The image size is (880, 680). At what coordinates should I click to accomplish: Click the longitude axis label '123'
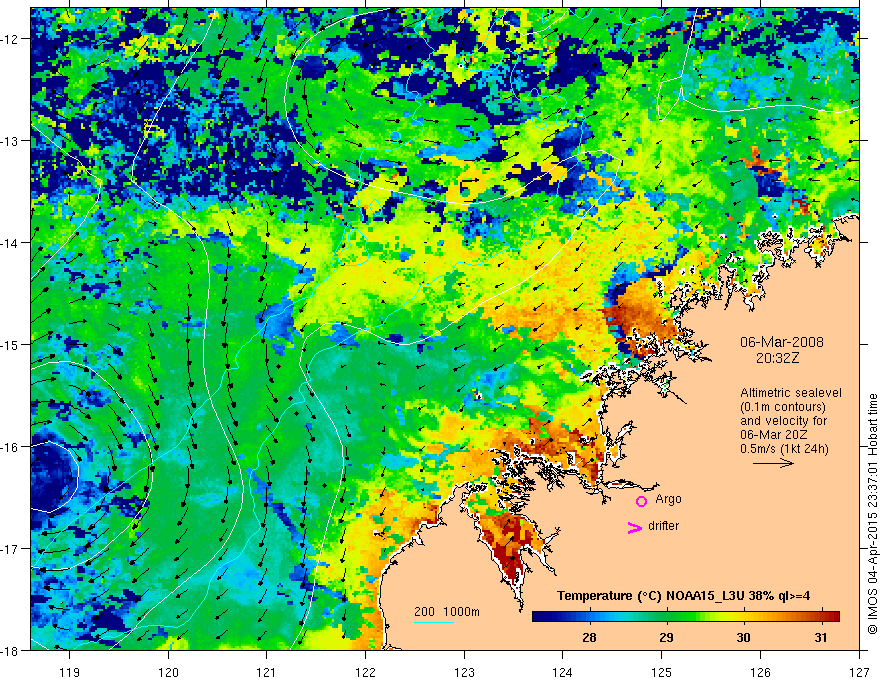tap(464, 672)
